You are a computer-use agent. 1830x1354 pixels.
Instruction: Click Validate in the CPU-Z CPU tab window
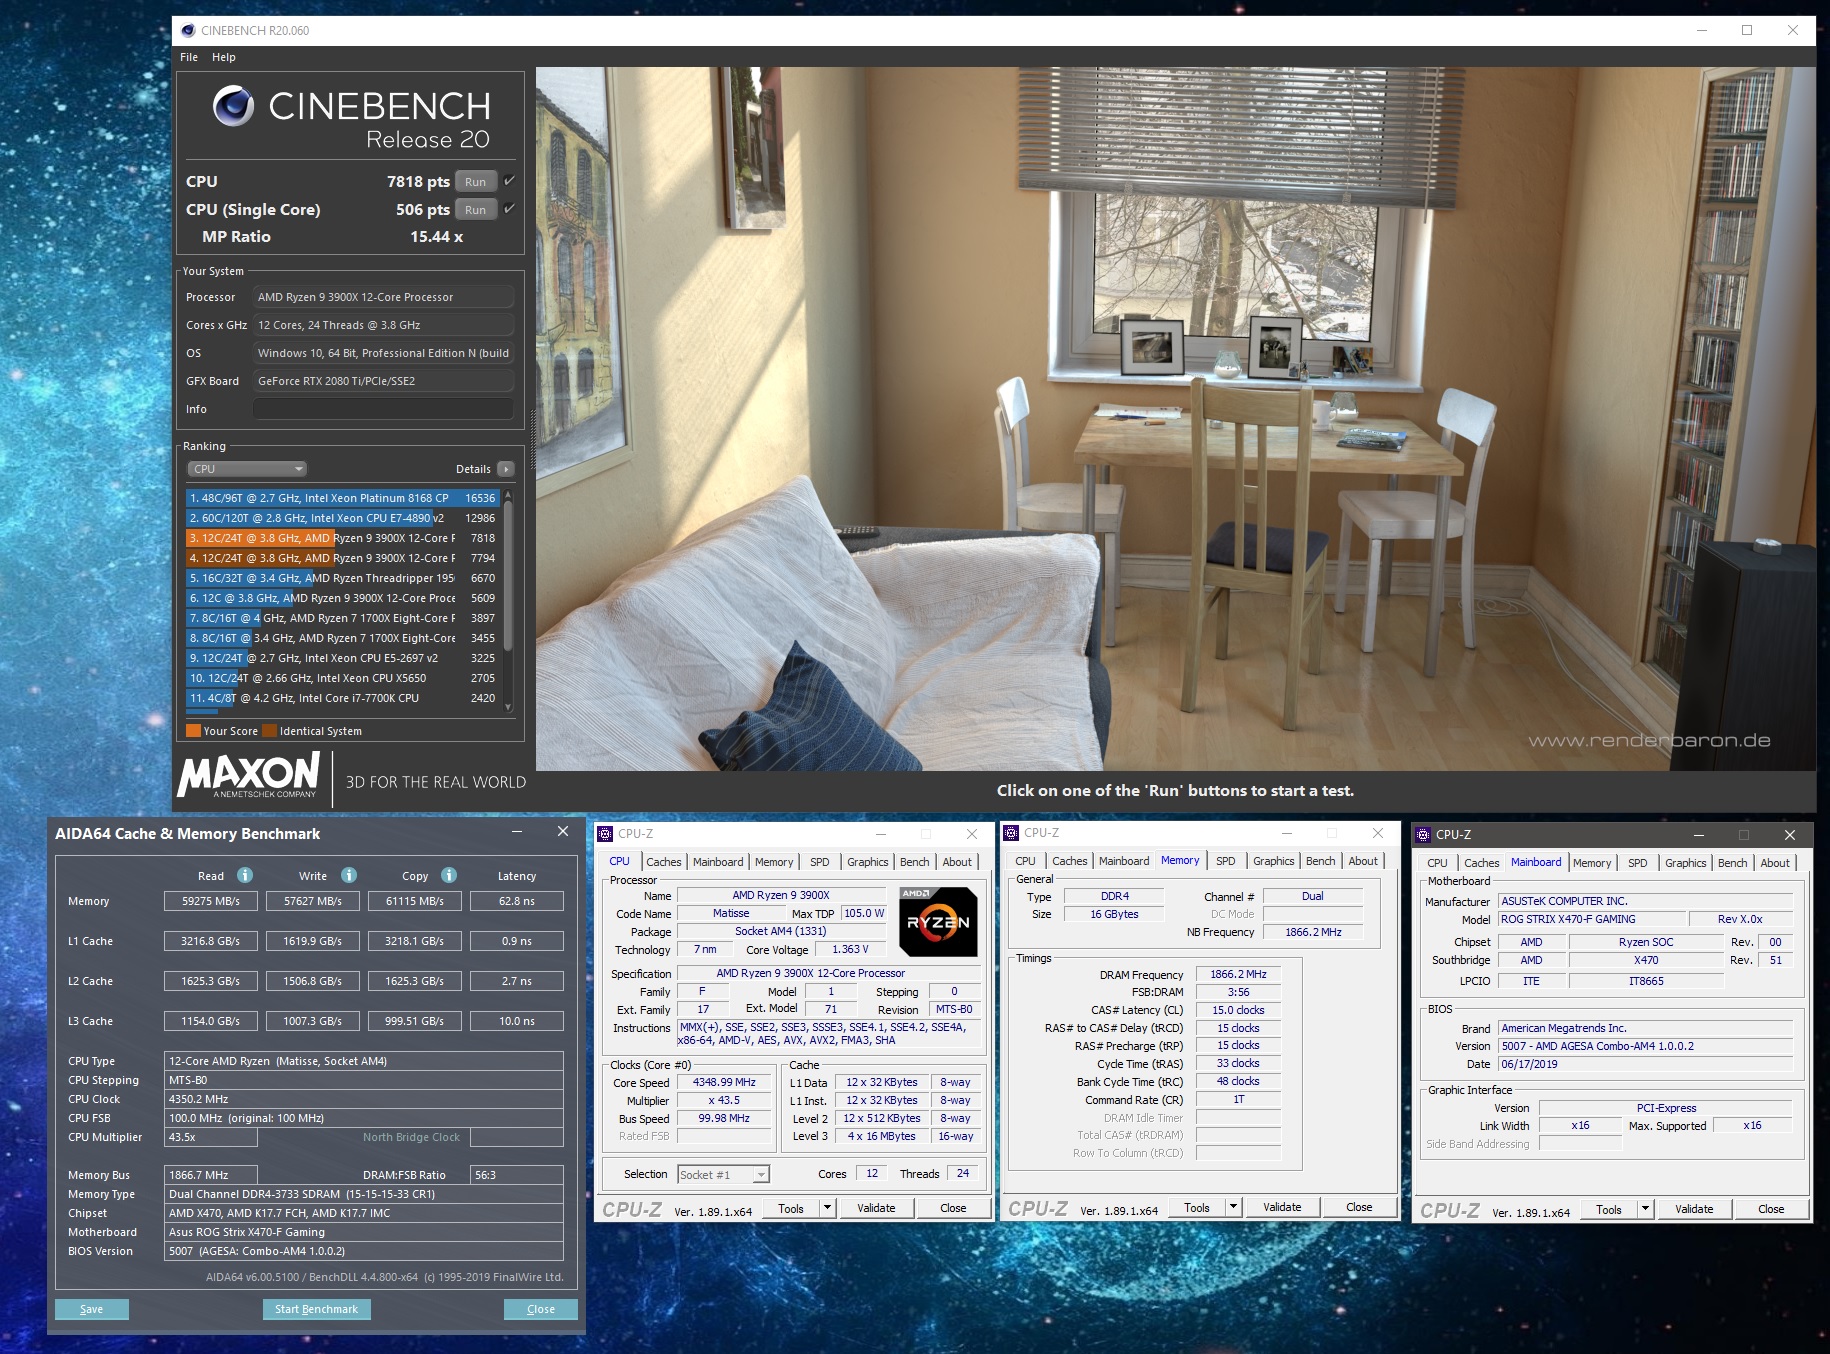[x=876, y=1208]
